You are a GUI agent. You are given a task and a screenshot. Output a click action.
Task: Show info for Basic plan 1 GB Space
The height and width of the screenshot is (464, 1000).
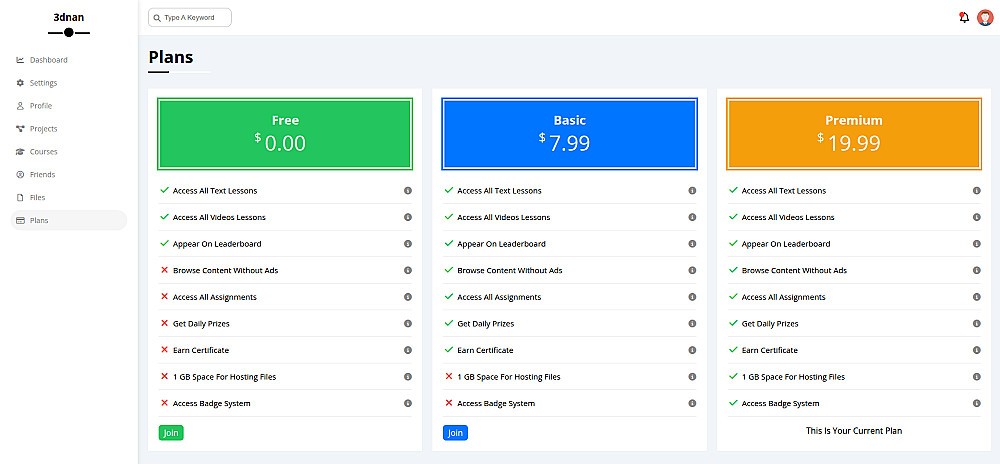(692, 377)
